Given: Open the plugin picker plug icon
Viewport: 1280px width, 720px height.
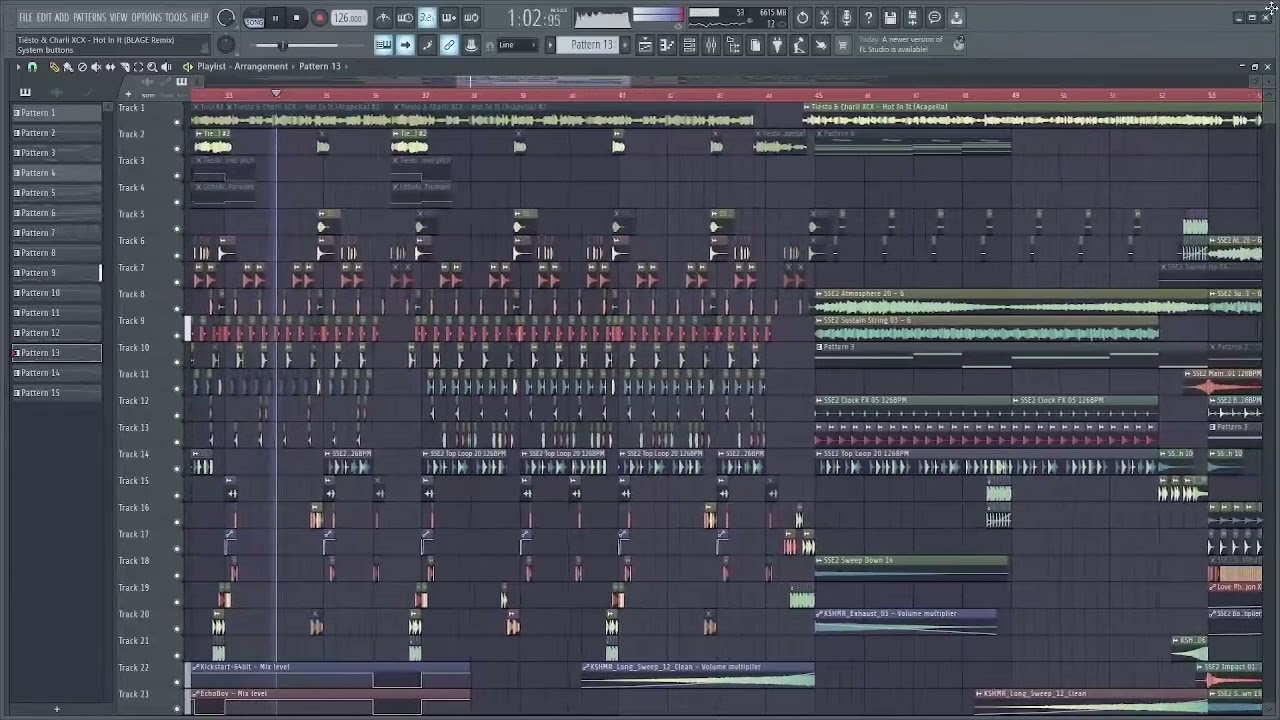Looking at the screenshot, I should [777, 45].
